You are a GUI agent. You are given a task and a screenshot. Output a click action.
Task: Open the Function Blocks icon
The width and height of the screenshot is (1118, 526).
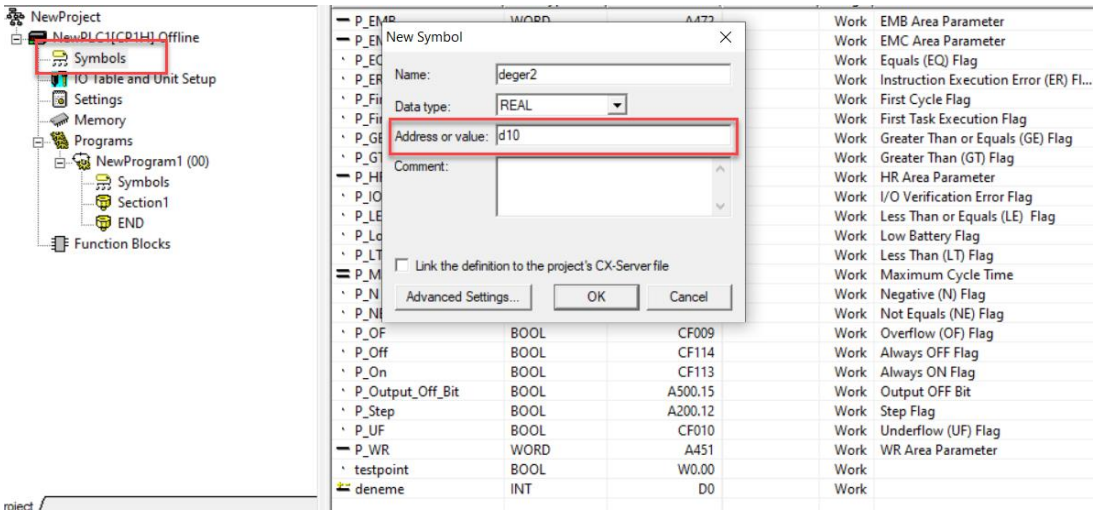pyautogui.click(x=59, y=244)
